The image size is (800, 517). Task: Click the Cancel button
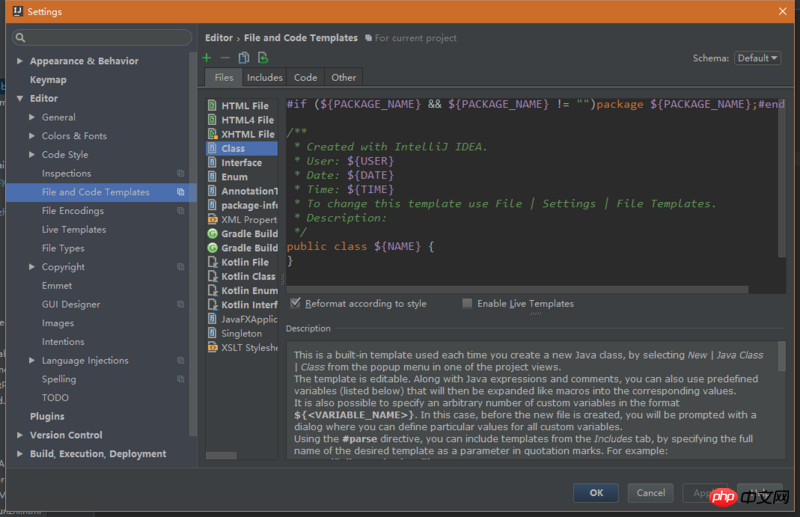(x=651, y=492)
